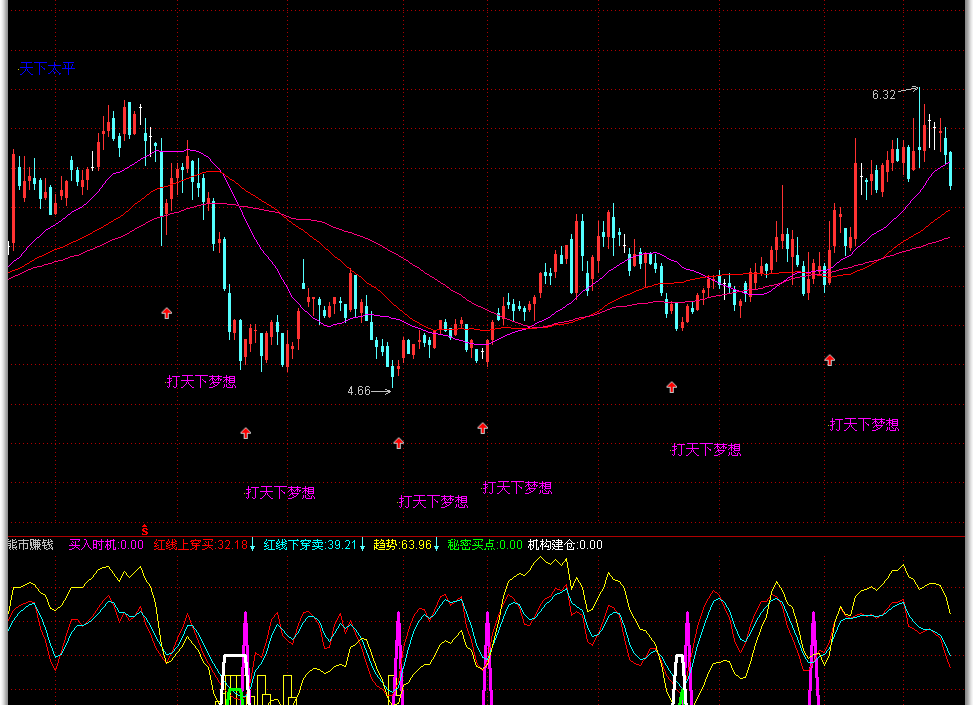
Task: Click the 熊市赚钱 indicator name
Action: tap(30, 545)
